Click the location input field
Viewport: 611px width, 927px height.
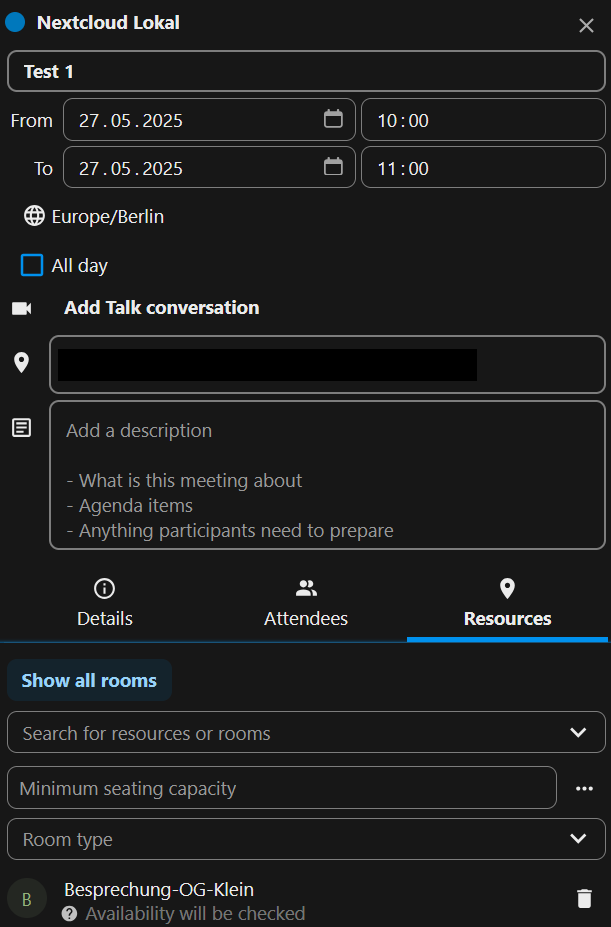[327, 364]
